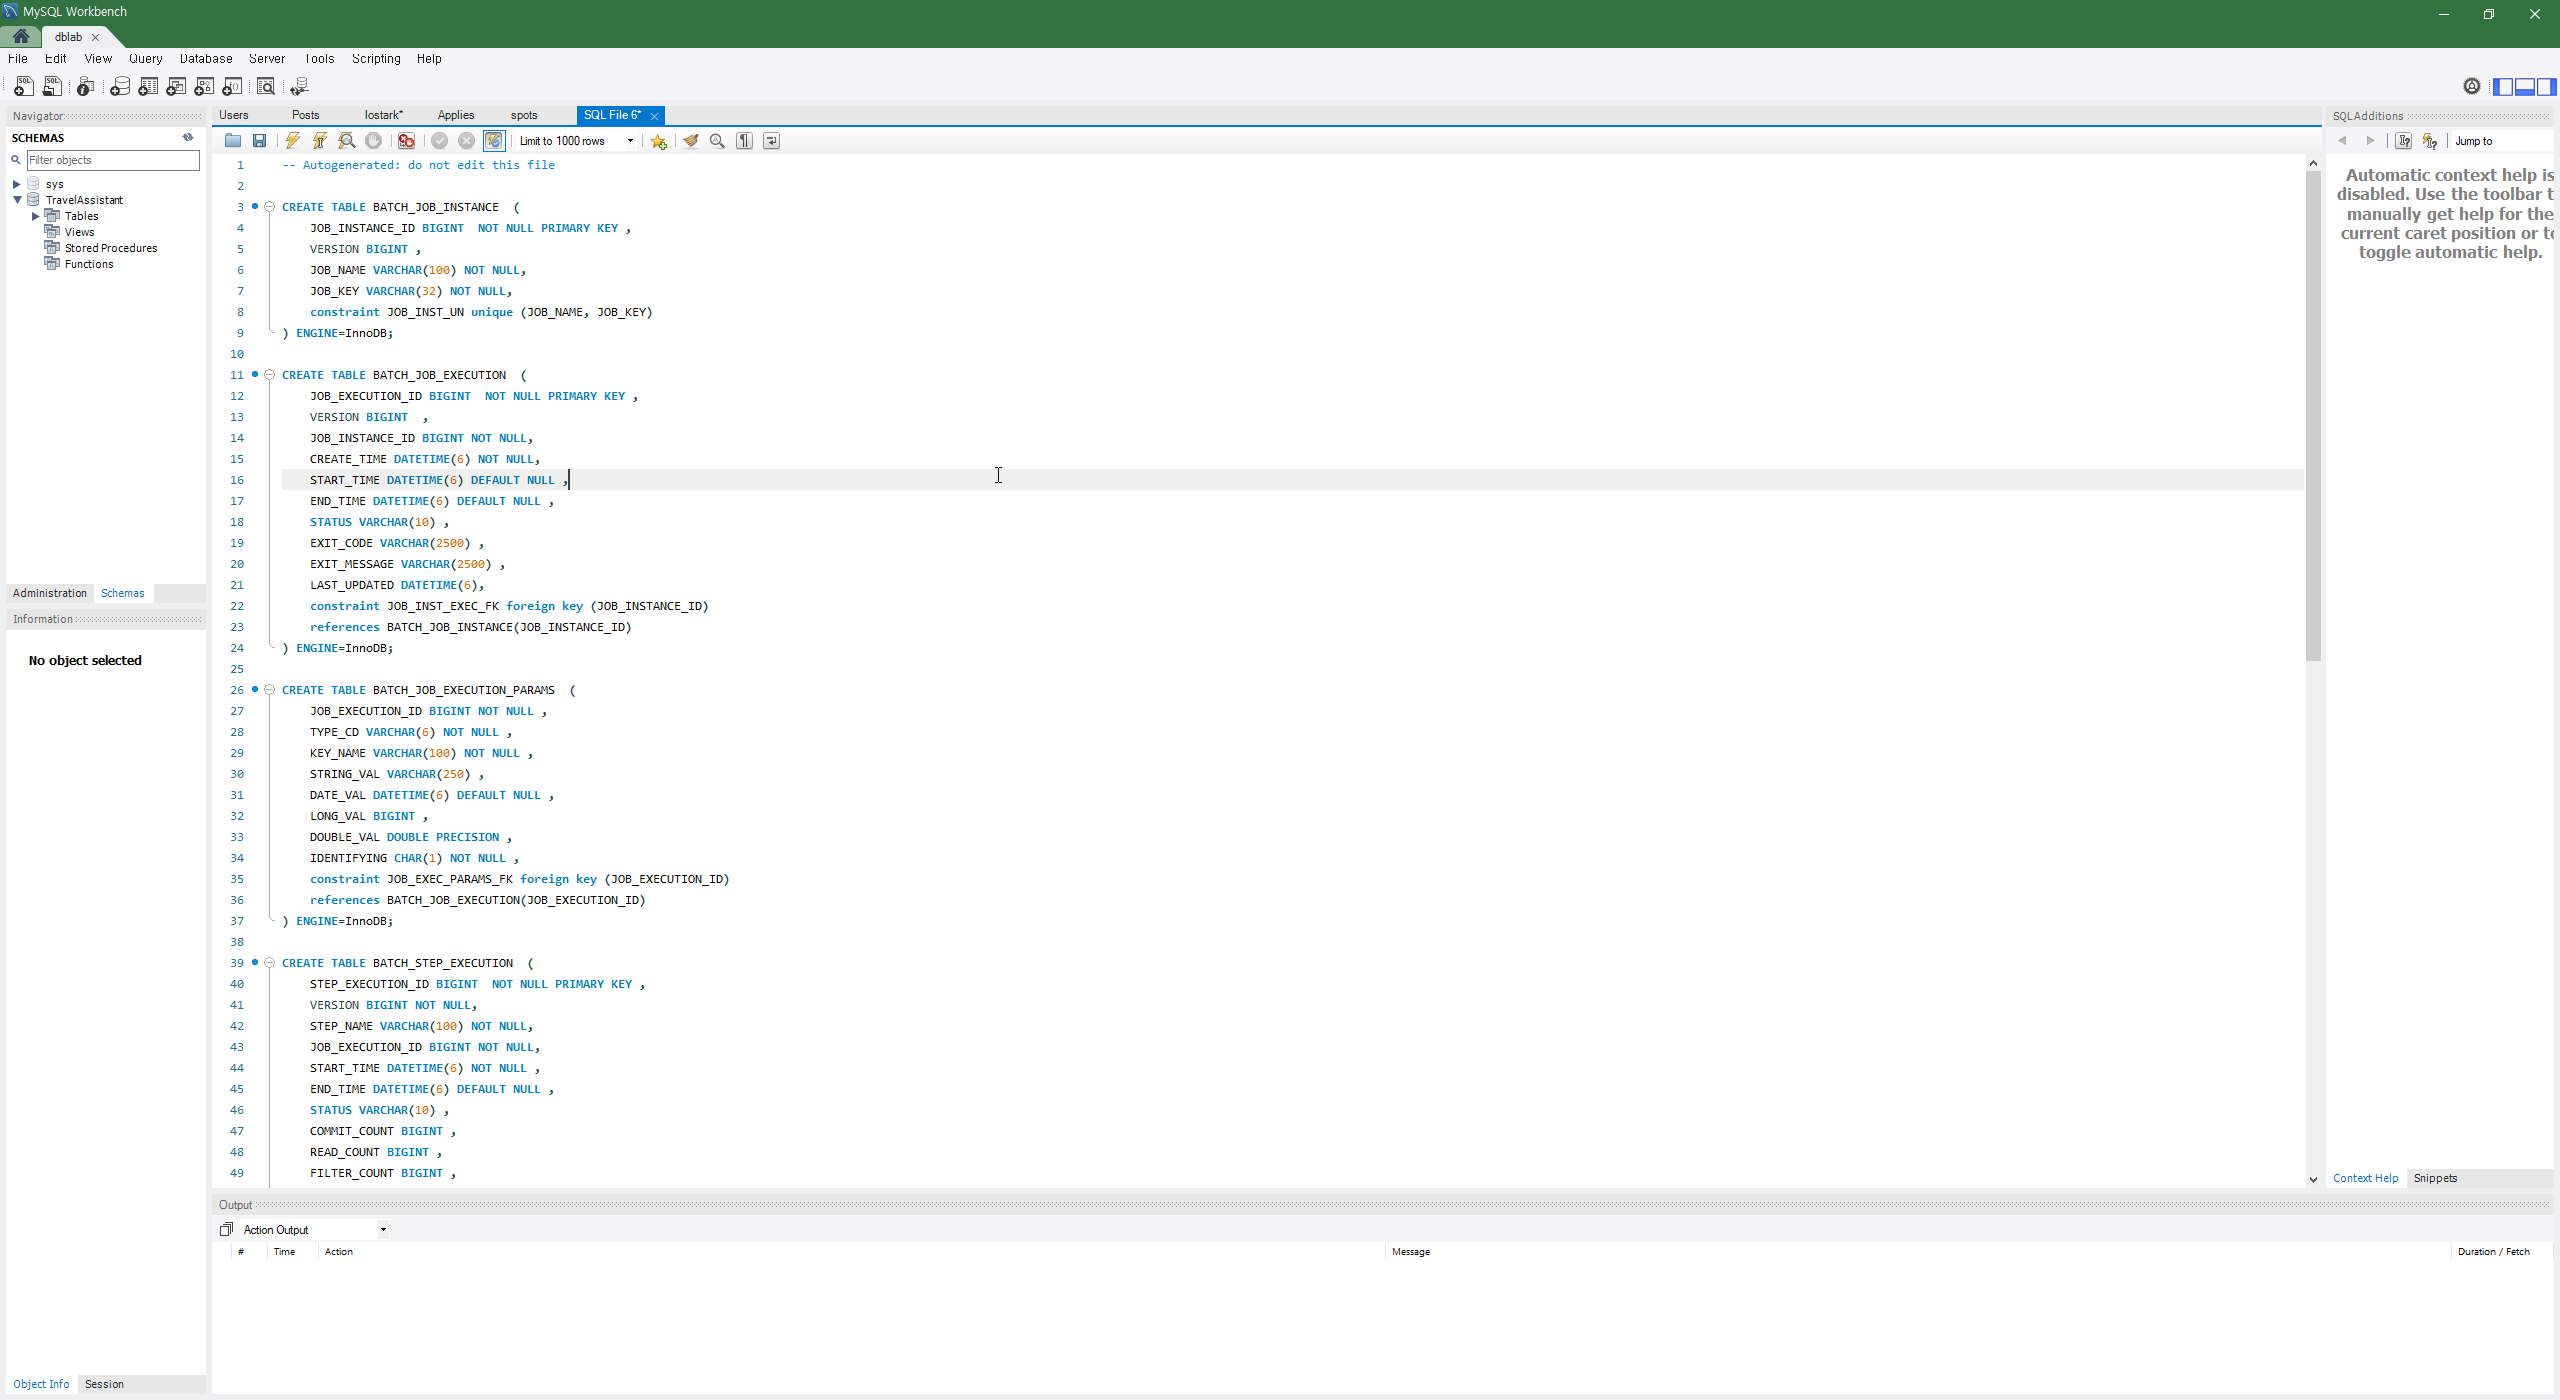Click the Execute lightning bolt icon
This screenshot has width=2560, height=1400.
(x=293, y=141)
